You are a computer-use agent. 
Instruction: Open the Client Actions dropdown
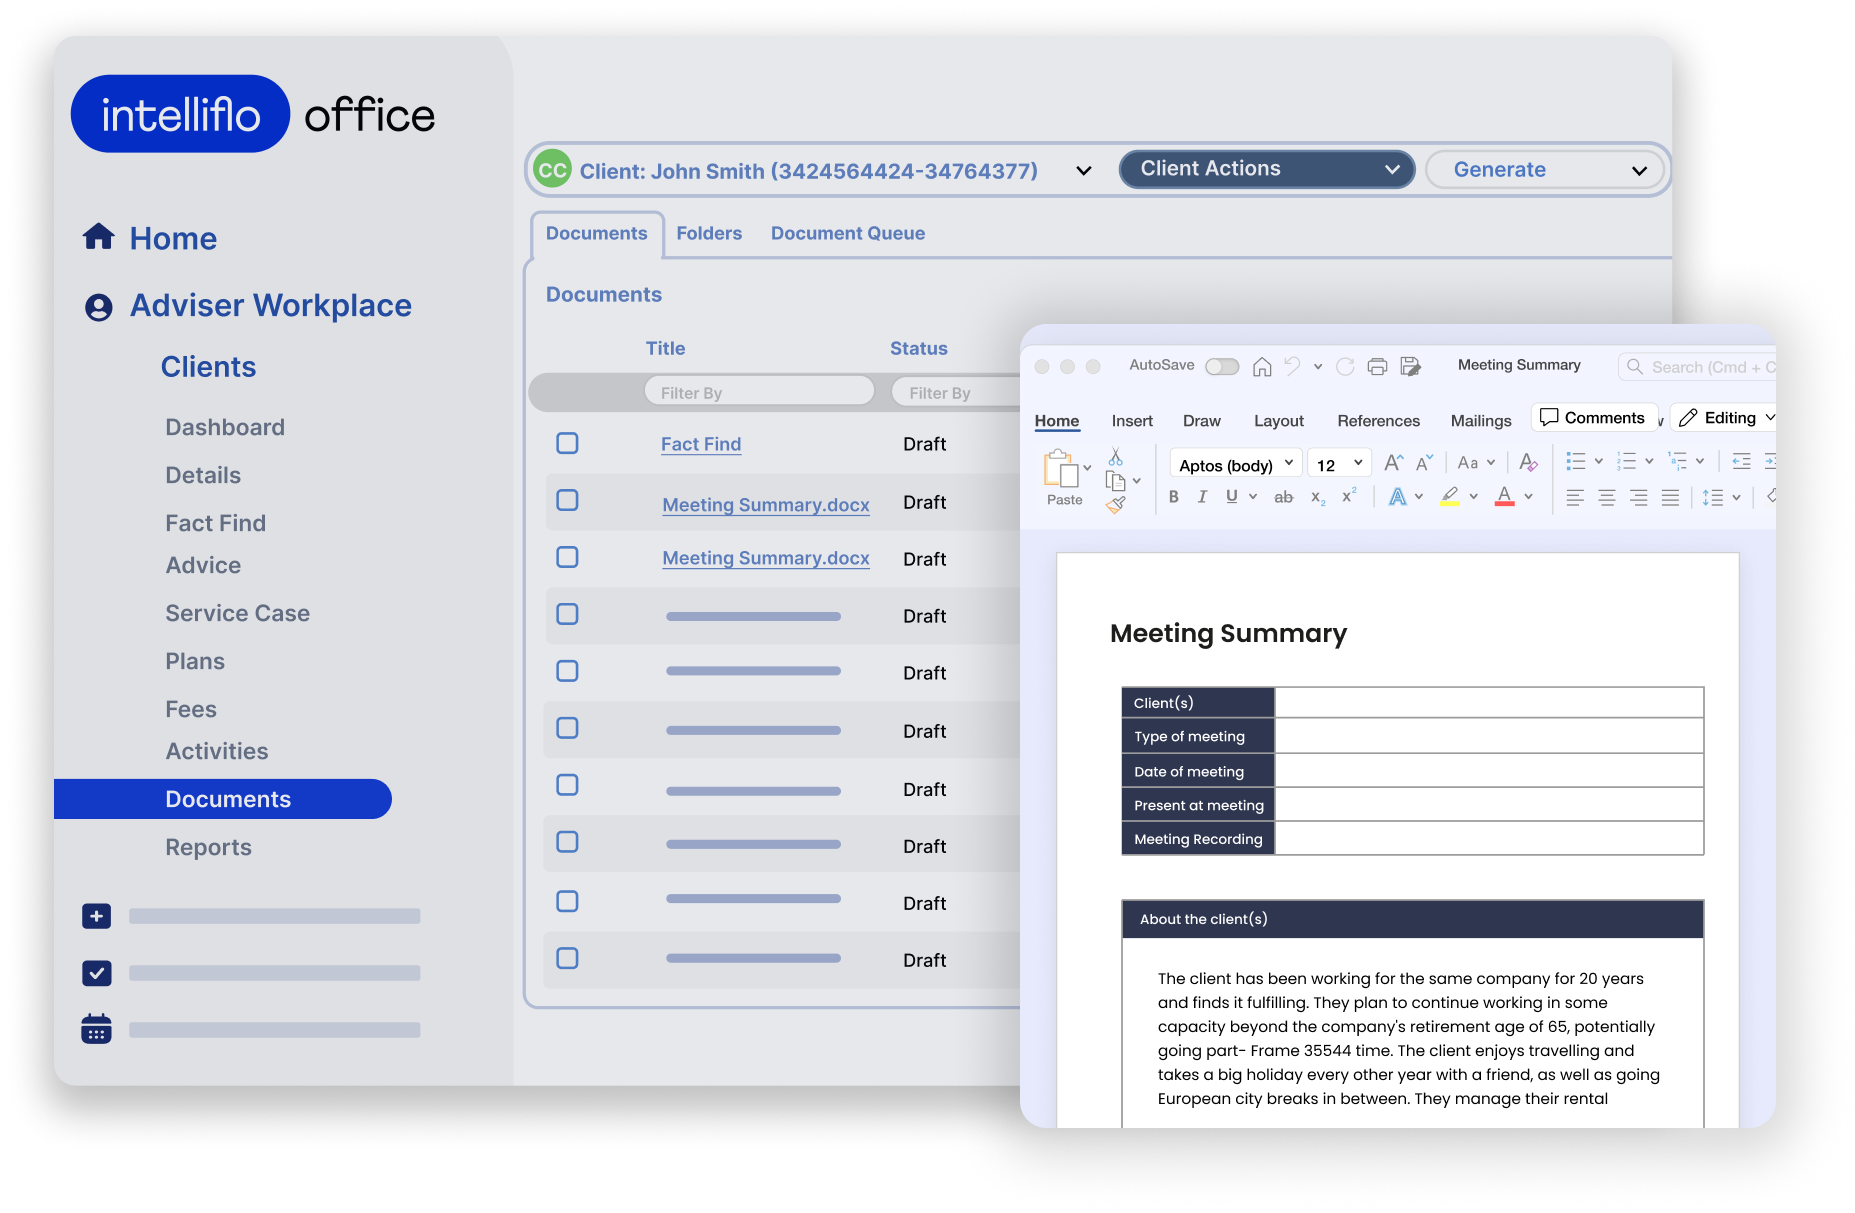pos(1266,169)
